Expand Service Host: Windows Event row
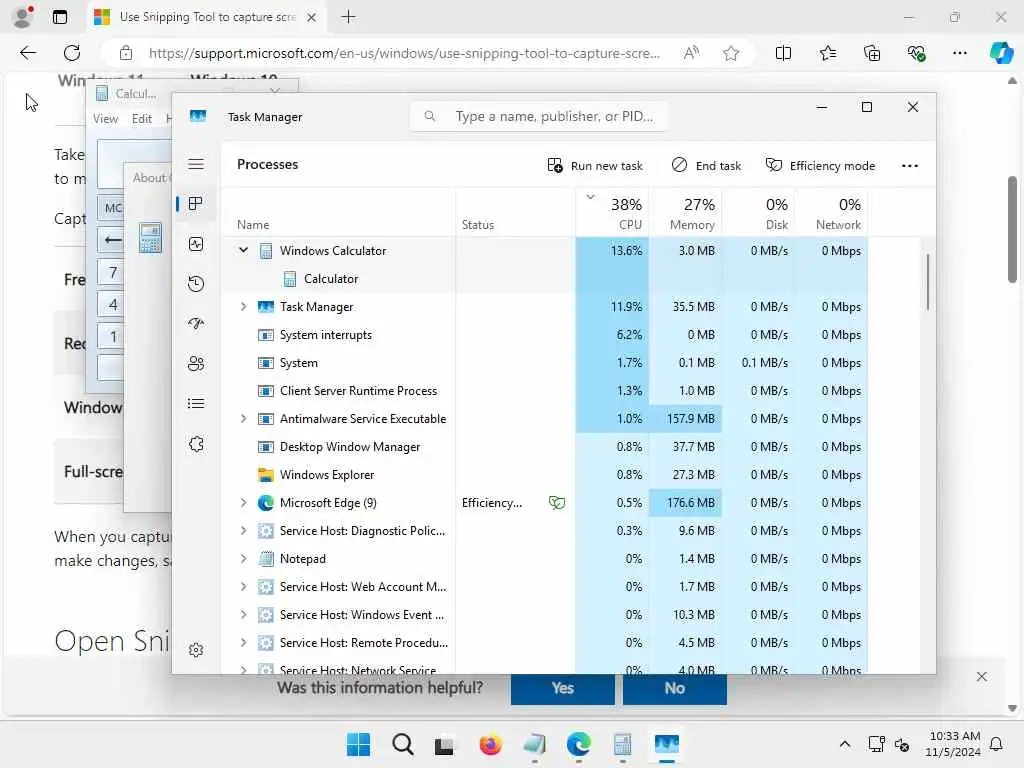 coord(244,615)
